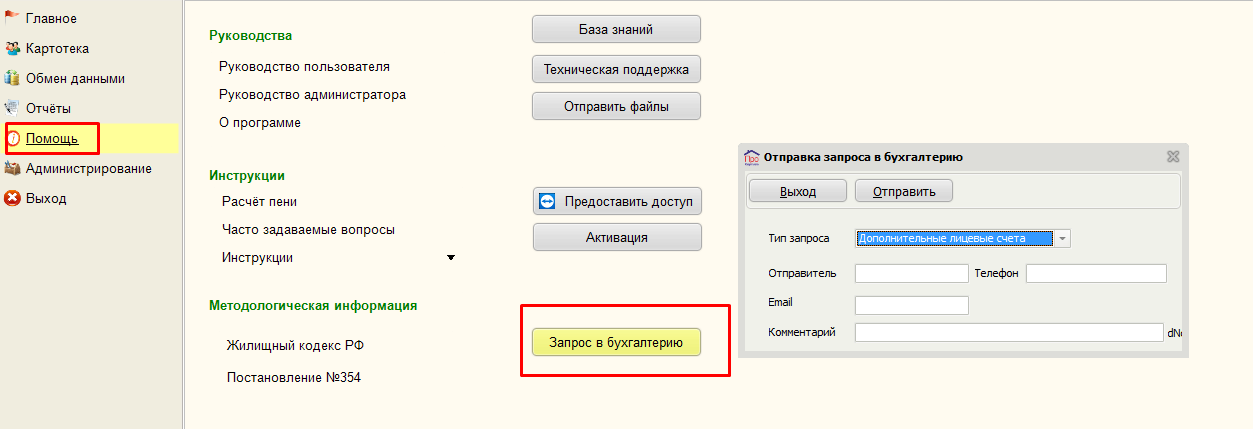Screen dimensions: 1253x429
Task: Select the Дополнительные лицевые счета combo value
Action: [955, 238]
